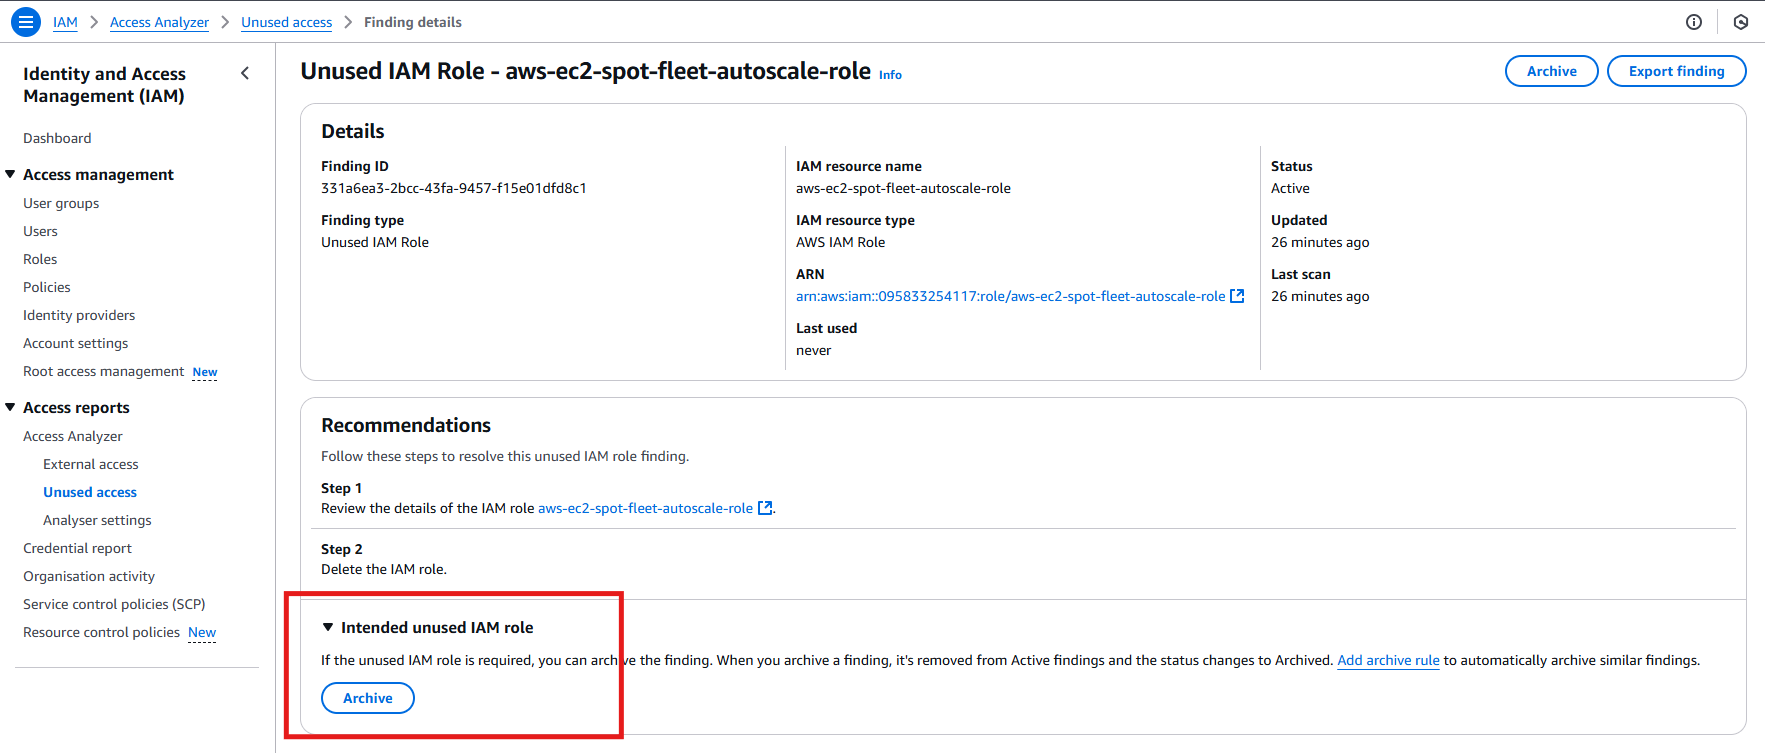Open Resource control policies in the sidebar
The width and height of the screenshot is (1765, 753).
(x=101, y=632)
